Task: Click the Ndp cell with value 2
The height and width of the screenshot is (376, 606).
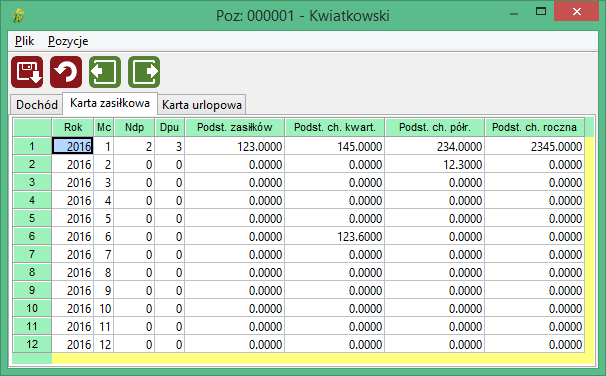Action: click(x=134, y=146)
